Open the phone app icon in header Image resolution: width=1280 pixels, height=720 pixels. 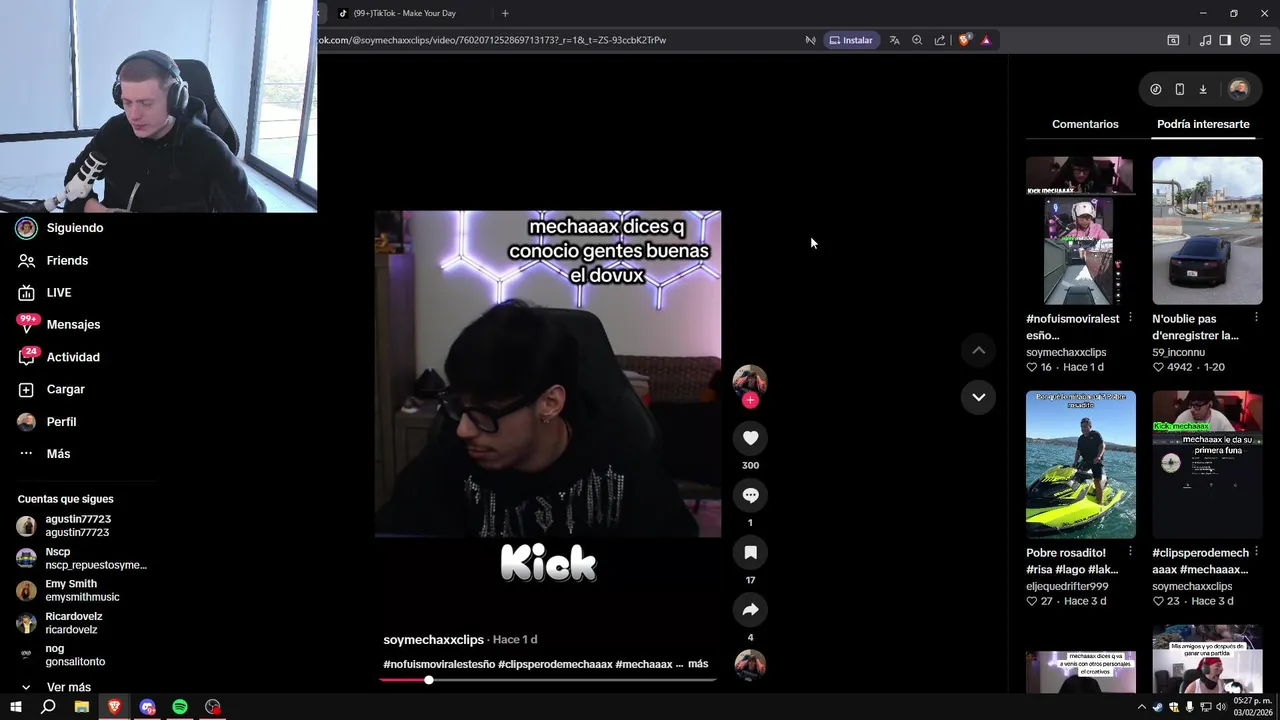coord(1179,89)
